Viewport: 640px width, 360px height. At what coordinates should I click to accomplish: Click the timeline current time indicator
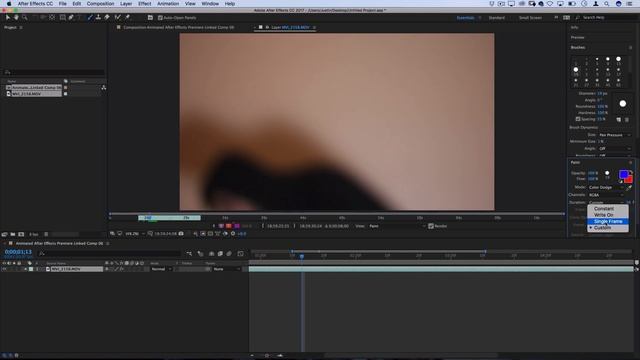coord(302,256)
